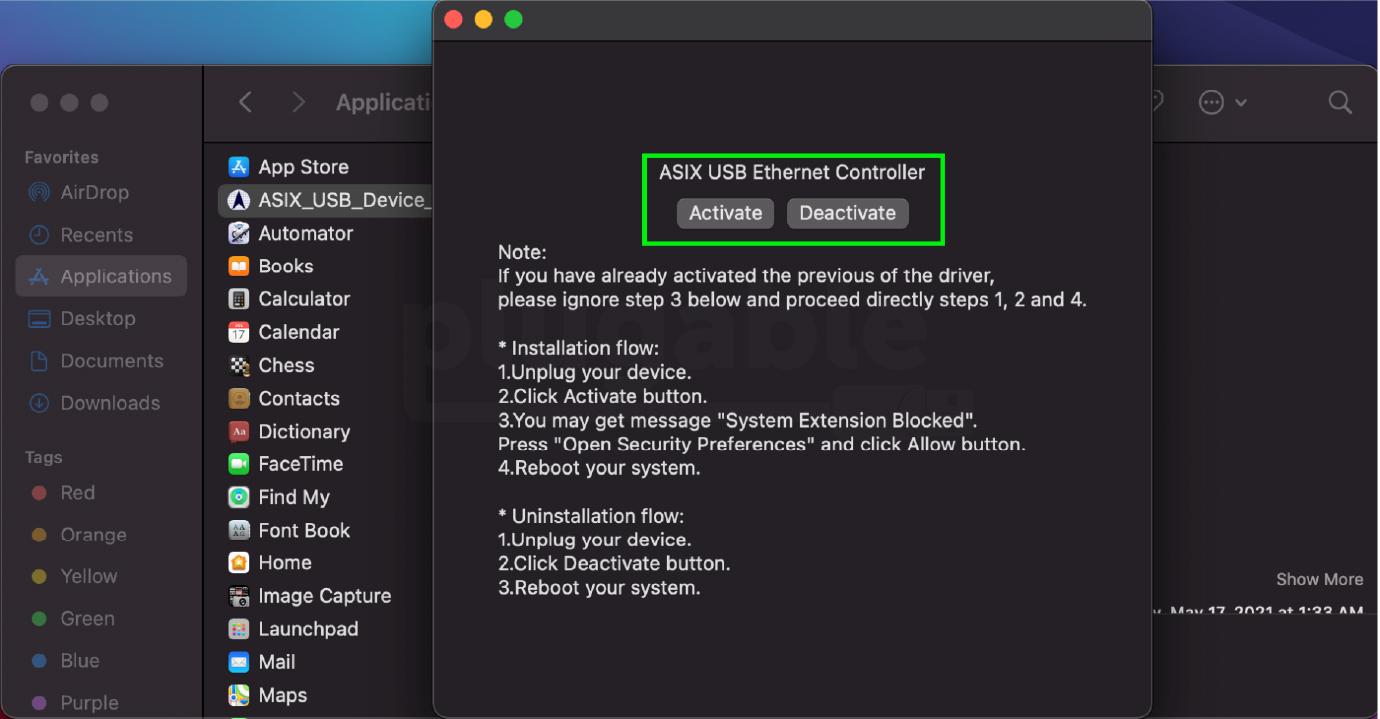The height and width of the screenshot is (719, 1380).
Task: Select the Dictionary app icon
Action: tap(238, 431)
